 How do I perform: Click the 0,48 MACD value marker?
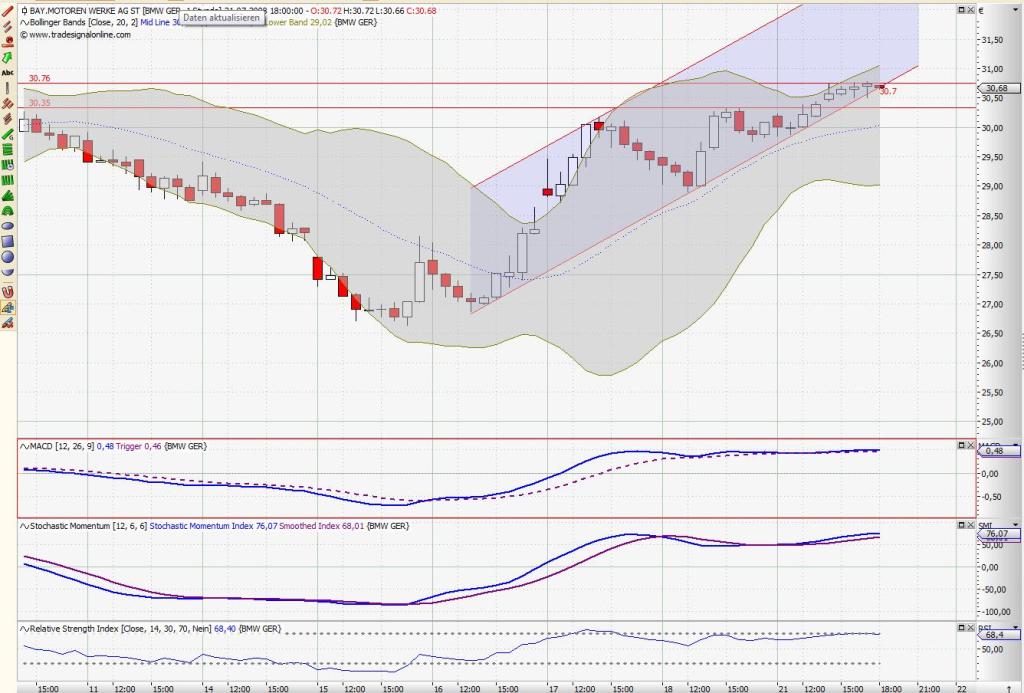997,451
